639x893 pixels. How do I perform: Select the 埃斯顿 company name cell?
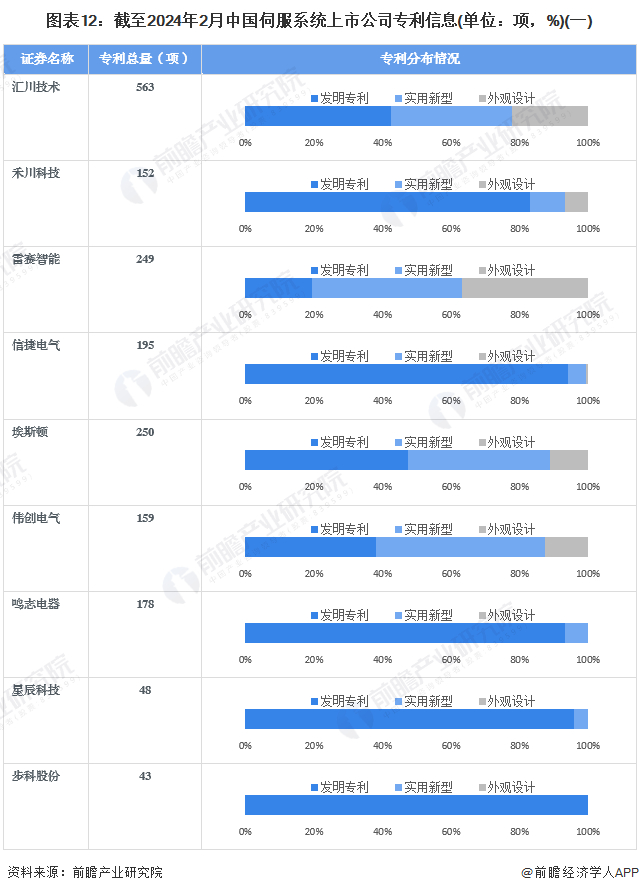(30, 431)
